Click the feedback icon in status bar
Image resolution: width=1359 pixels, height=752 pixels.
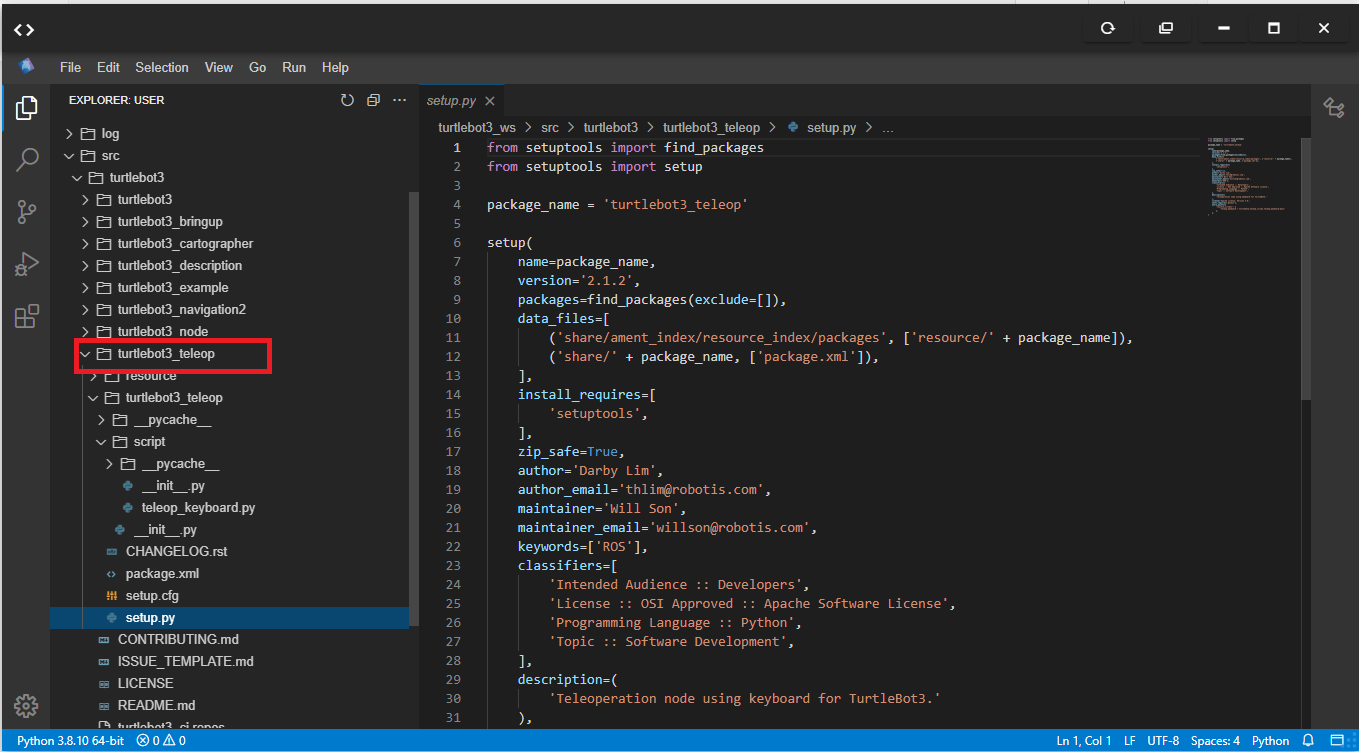coord(1337,741)
